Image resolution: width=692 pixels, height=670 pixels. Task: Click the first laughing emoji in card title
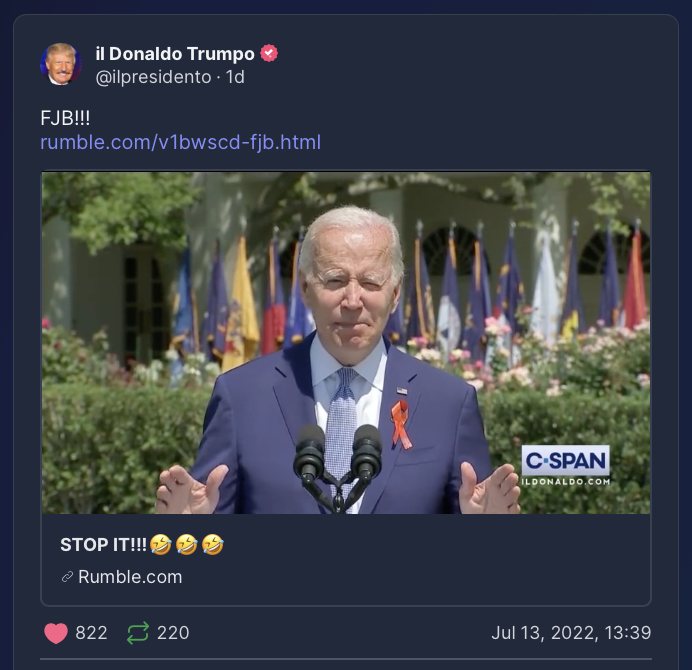[161, 544]
